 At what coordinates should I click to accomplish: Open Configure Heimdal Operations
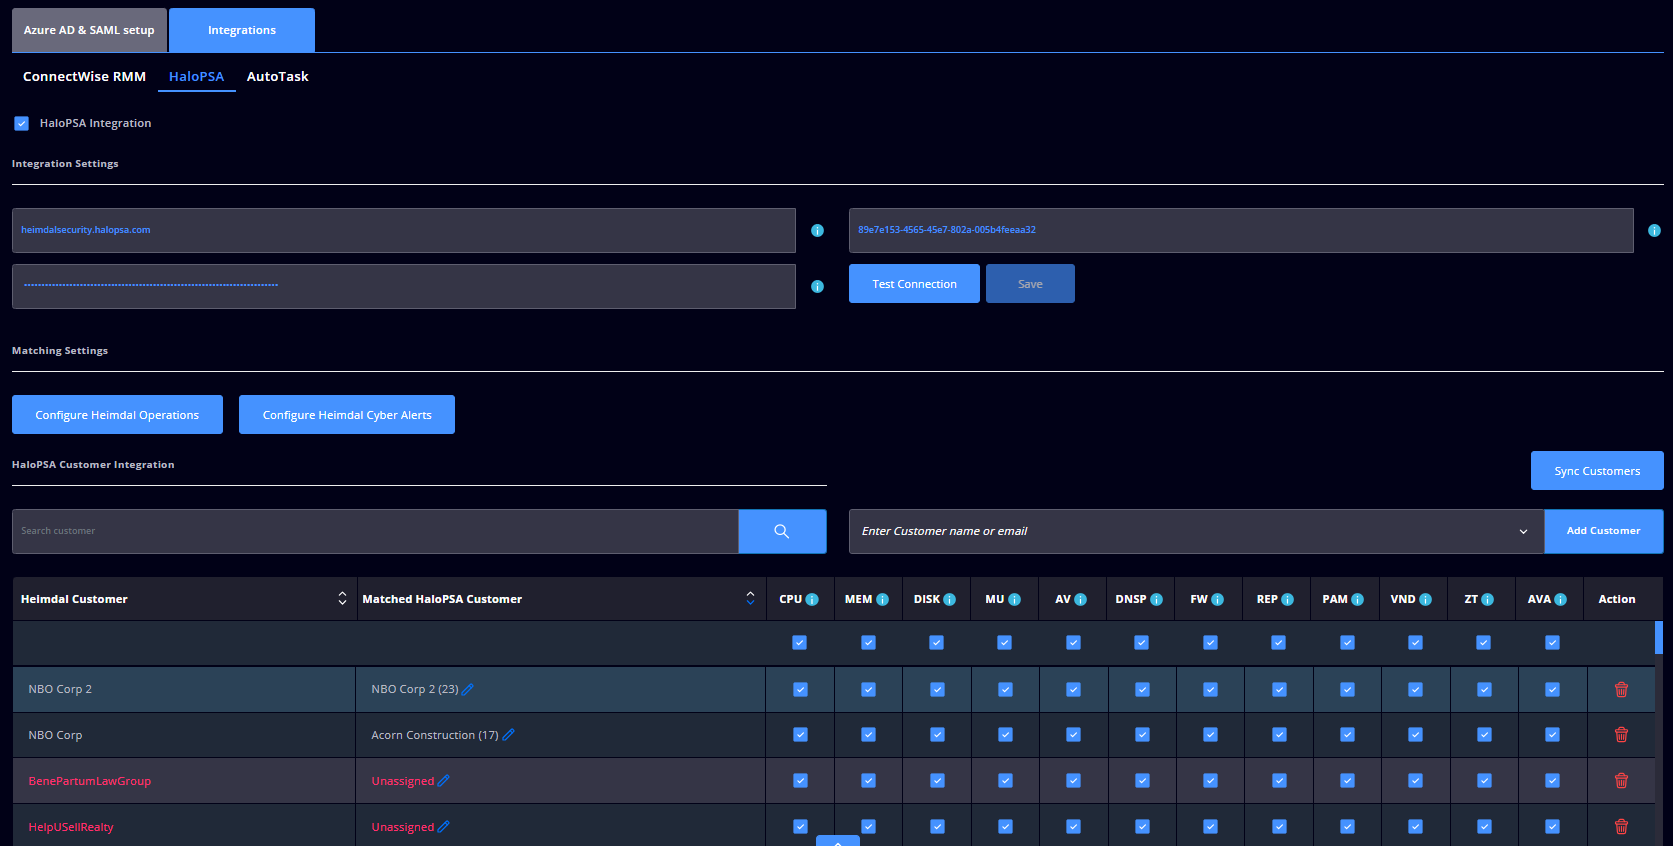click(x=117, y=415)
